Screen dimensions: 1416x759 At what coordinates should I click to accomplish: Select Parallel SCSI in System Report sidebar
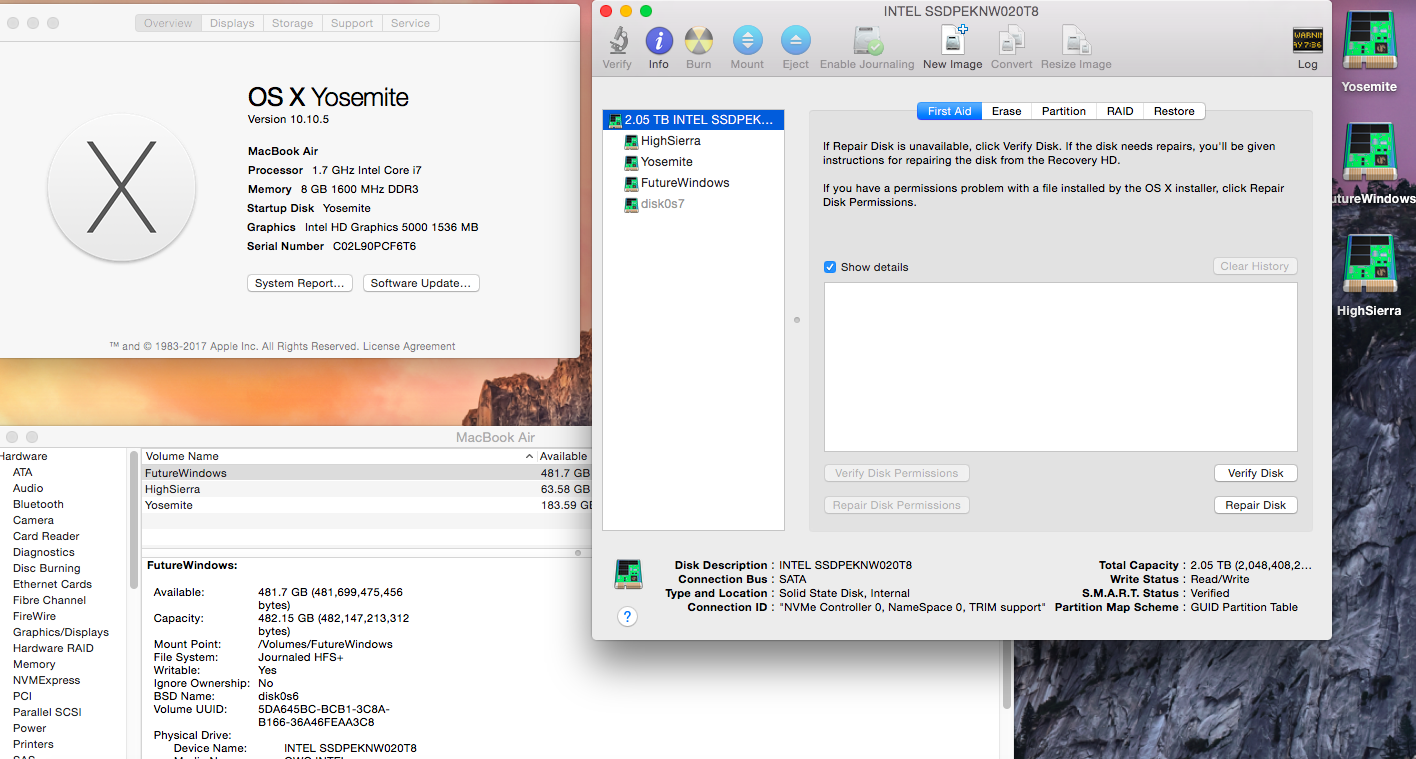click(47, 712)
